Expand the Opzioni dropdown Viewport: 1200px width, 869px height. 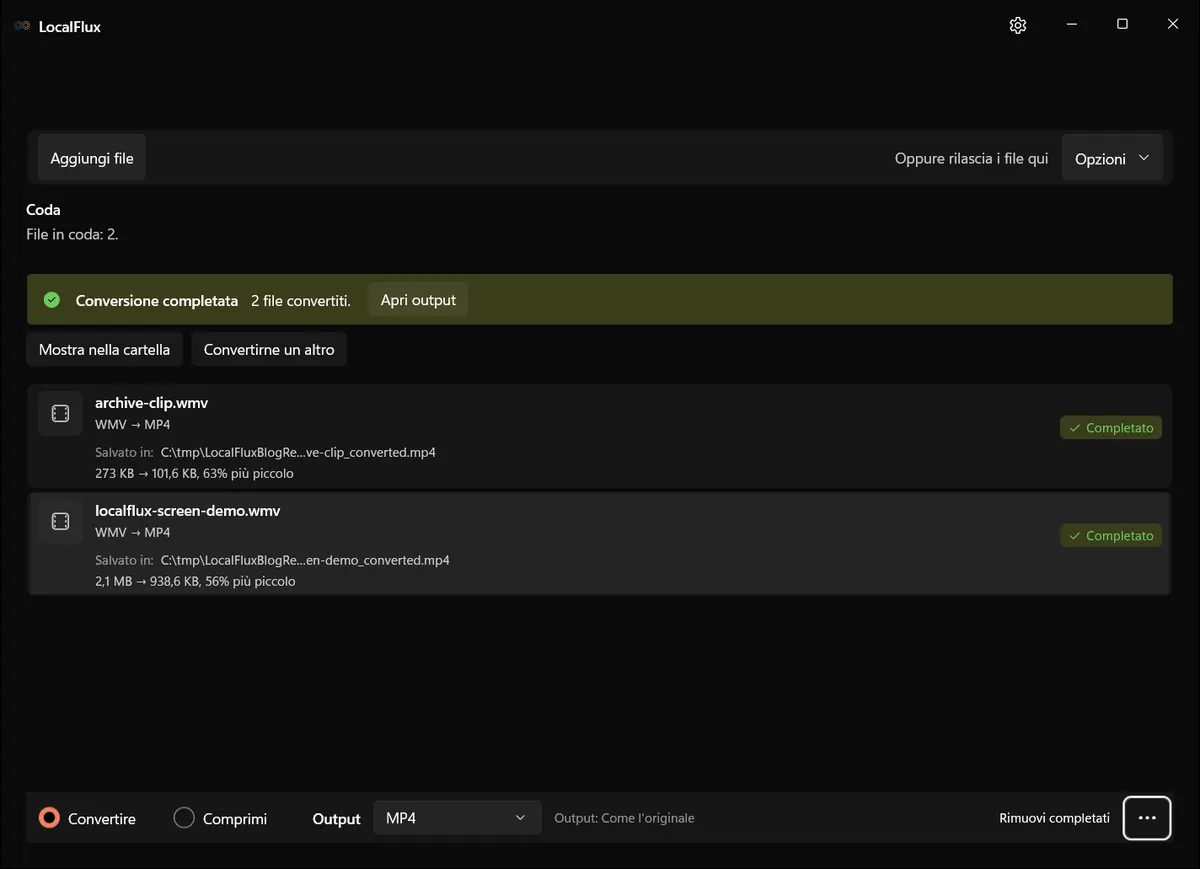1112,158
